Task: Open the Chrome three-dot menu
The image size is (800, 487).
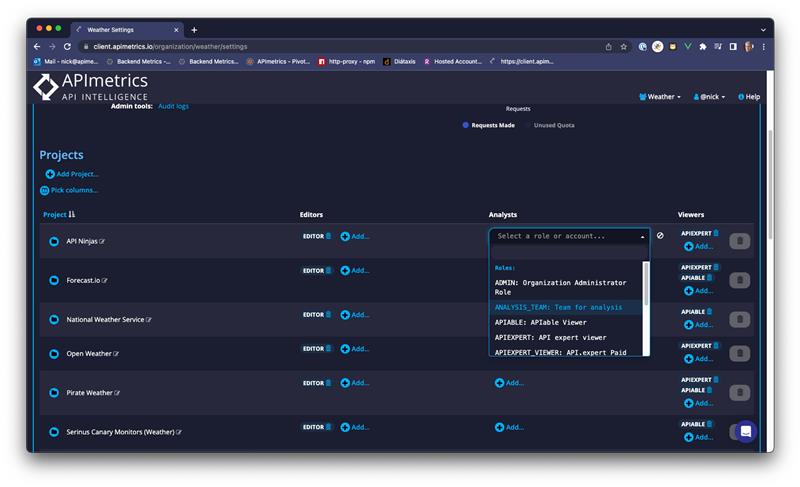Action: click(x=763, y=47)
